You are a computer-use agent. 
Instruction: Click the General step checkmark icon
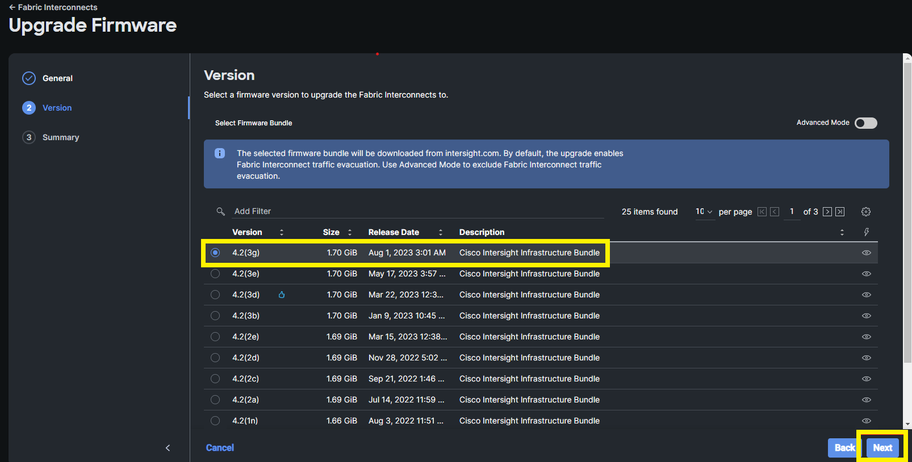28,78
